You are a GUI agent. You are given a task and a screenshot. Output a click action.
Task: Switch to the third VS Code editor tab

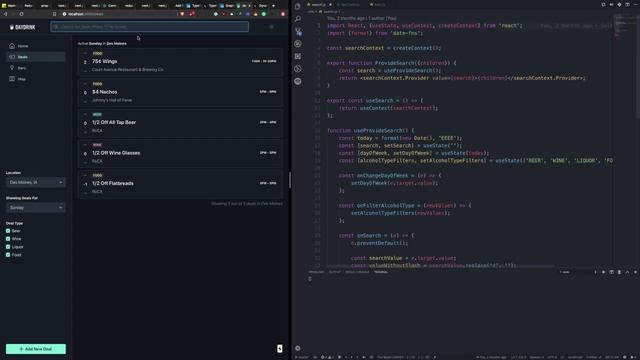pyautogui.click(x=378, y=4)
